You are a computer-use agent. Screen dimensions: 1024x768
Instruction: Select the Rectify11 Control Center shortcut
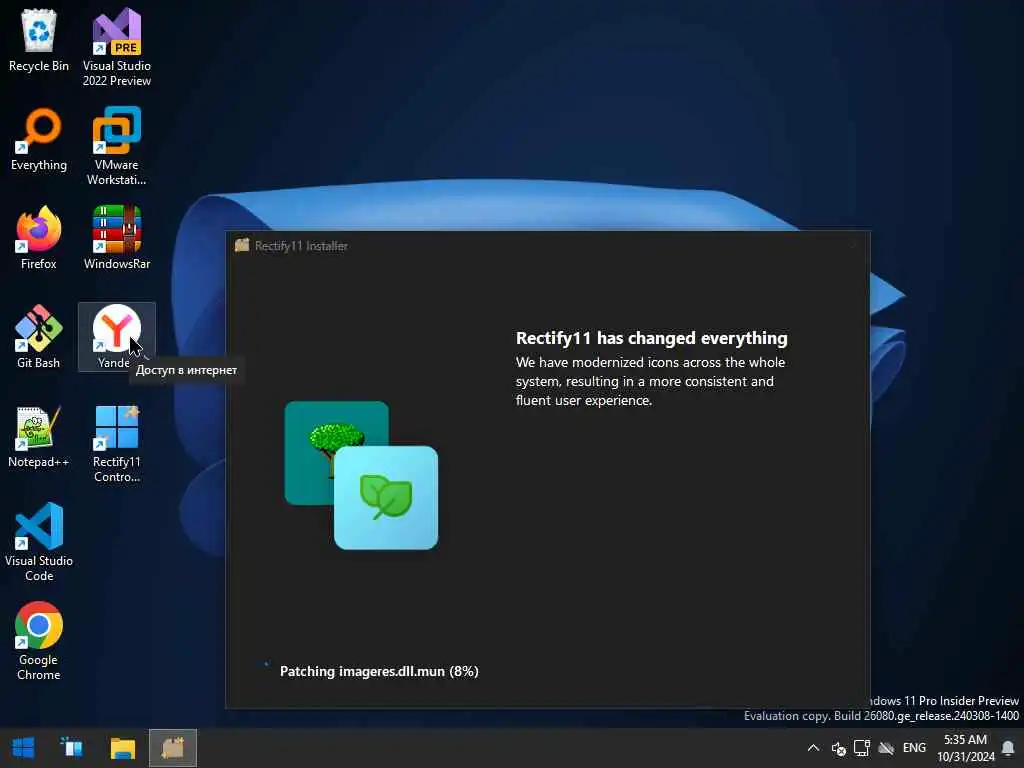coord(117,443)
